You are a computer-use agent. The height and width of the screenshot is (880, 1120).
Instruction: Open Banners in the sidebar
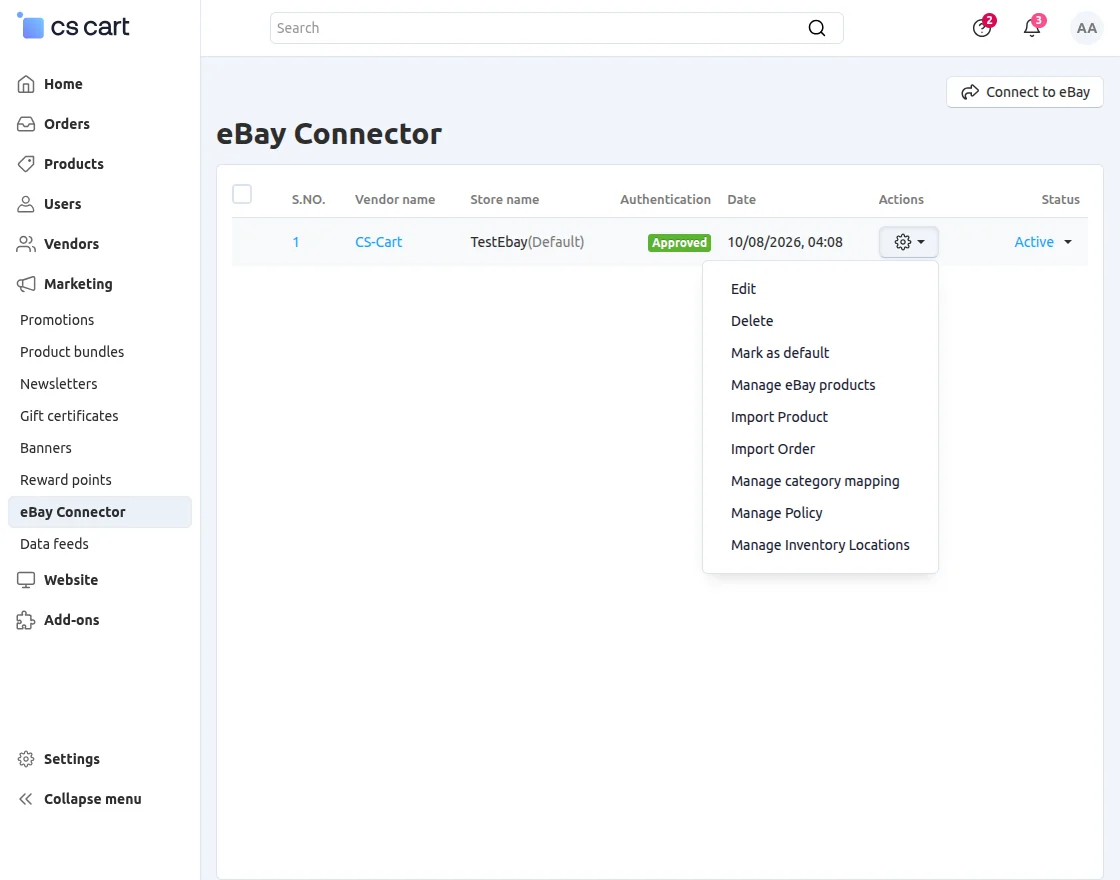point(46,449)
